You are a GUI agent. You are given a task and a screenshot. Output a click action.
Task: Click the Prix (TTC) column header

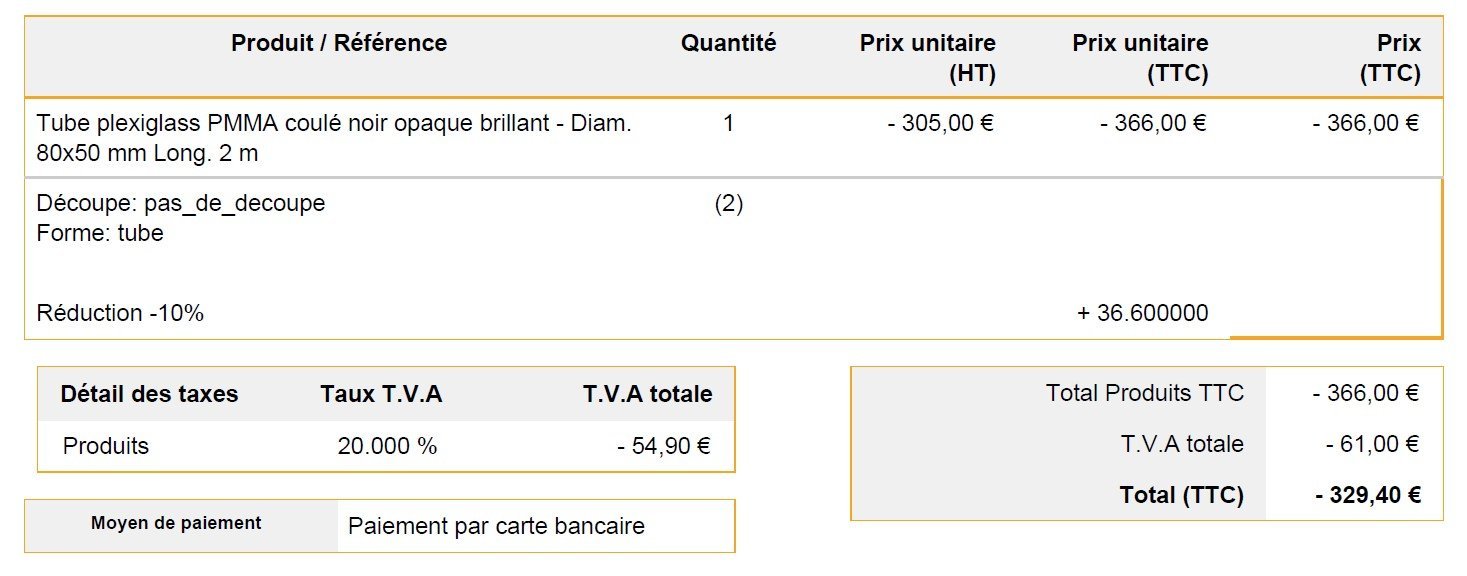[1390, 58]
